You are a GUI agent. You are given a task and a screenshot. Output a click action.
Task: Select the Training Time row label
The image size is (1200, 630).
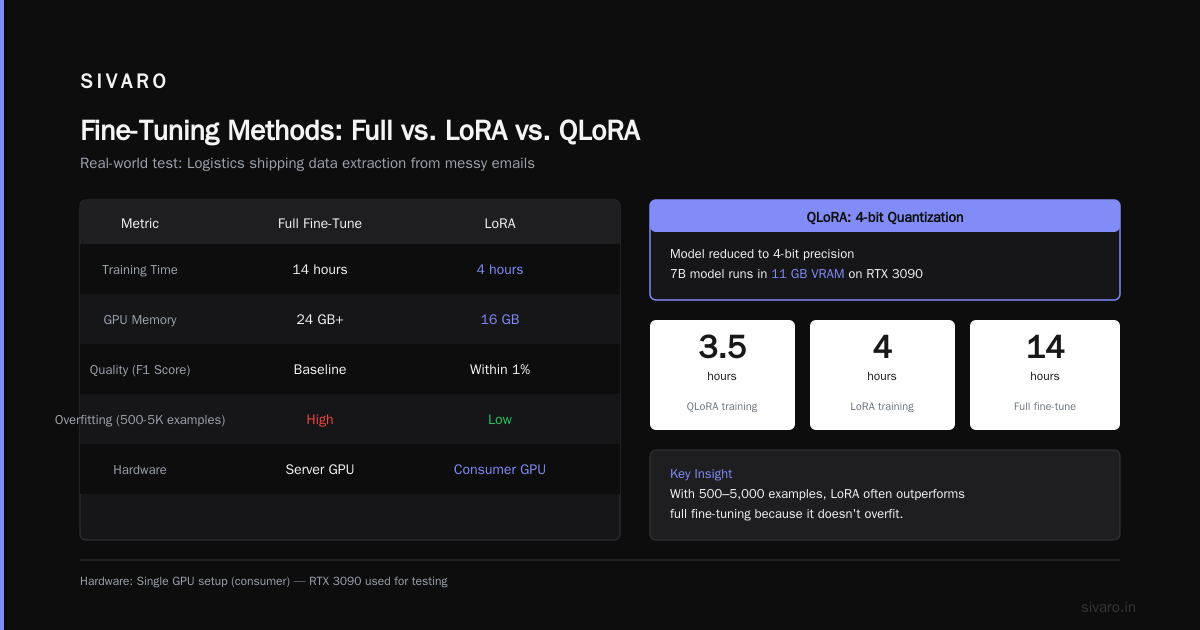(140, 270)
